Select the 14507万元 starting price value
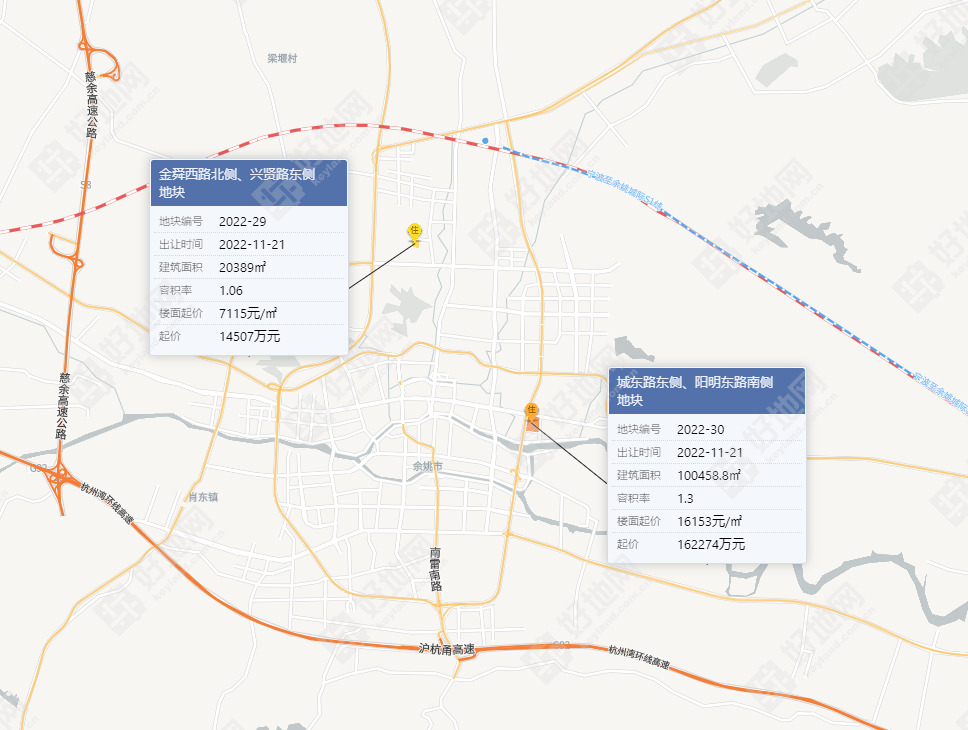The width and height of the screenshot is (968, 730). click(x=249, y=336)
